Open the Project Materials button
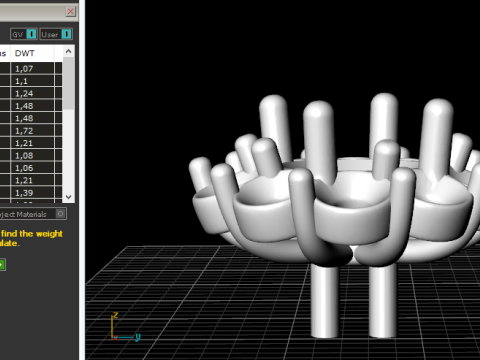480x360 pixels. tap(32, 214)
